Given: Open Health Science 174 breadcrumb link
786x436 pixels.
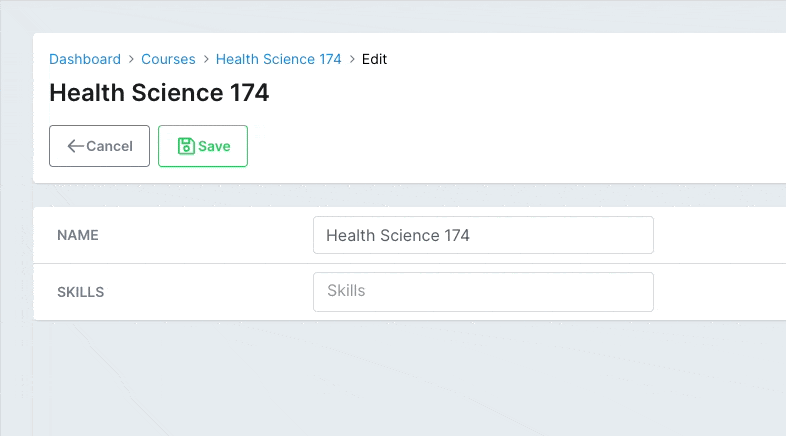Looking at the screenshot, I should (278, 59).
